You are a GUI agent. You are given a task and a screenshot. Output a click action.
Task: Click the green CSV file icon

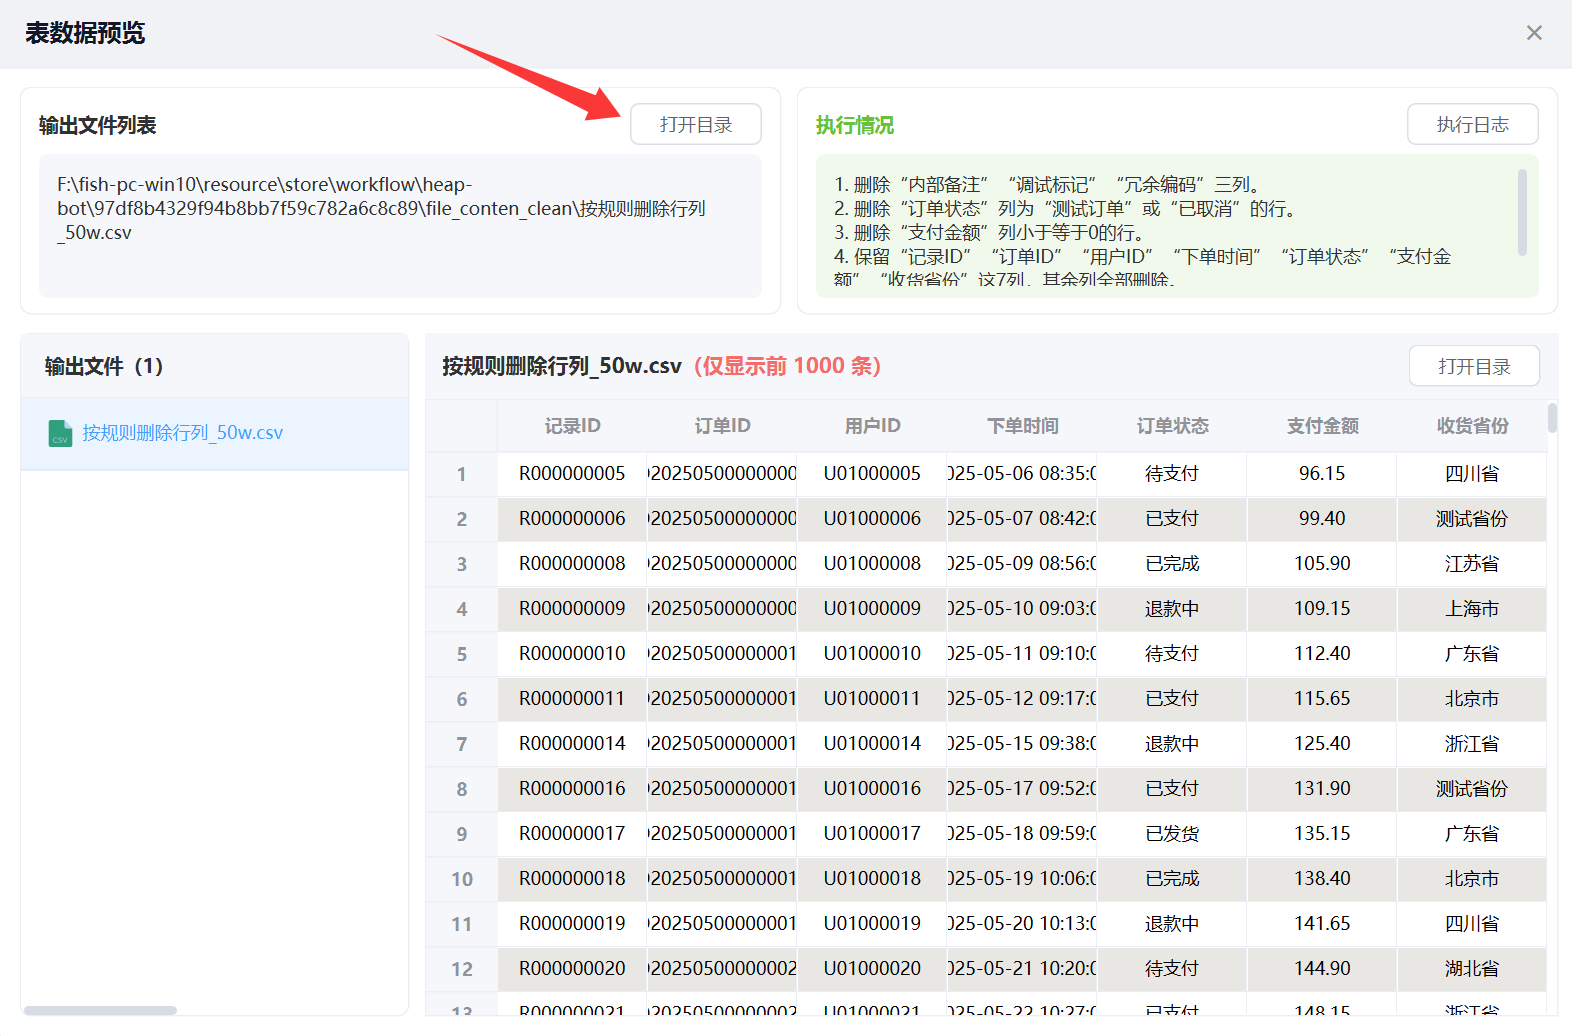(x=60, y=433)
